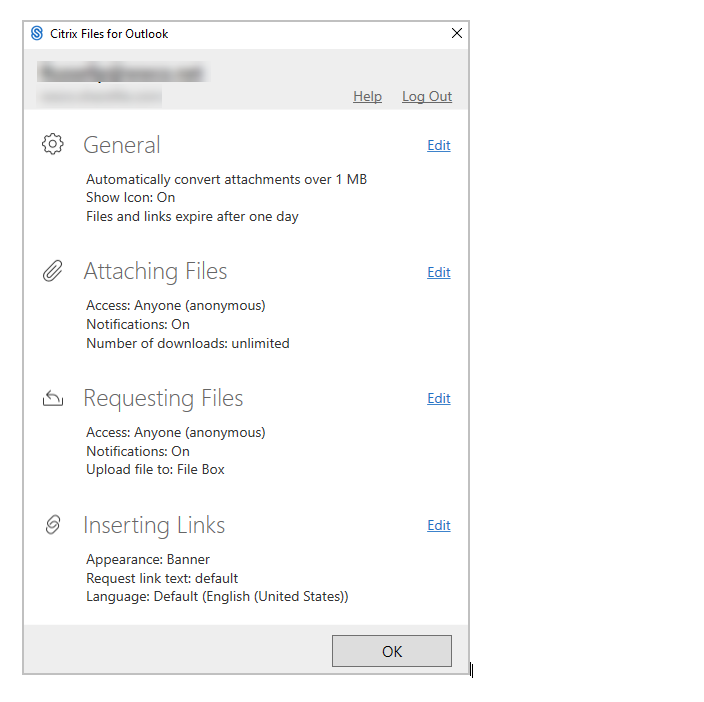Edit the Requesting Files settings

tap(439, 398)
